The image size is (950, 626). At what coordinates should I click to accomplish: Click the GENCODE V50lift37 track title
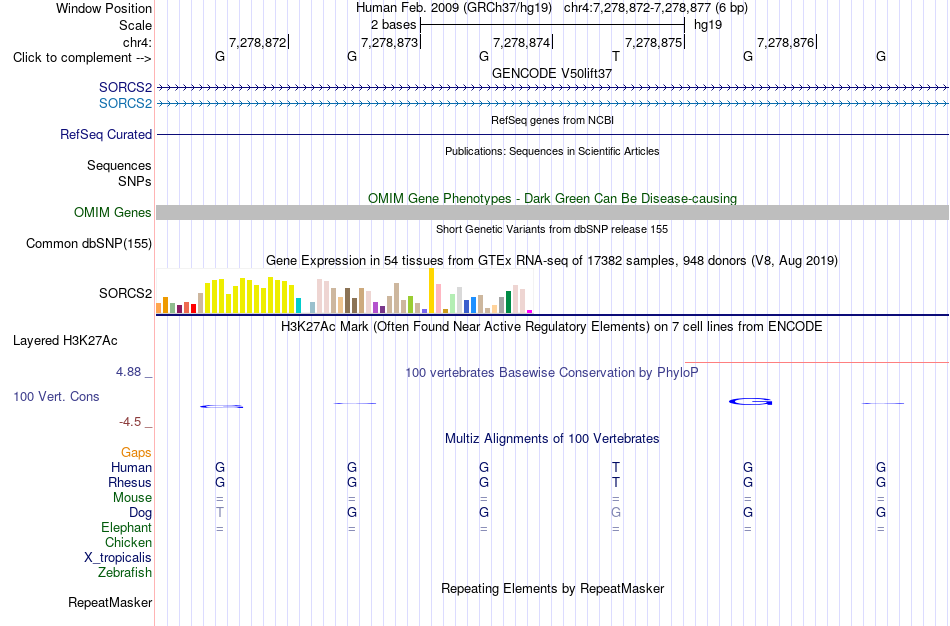click(552, 73)
